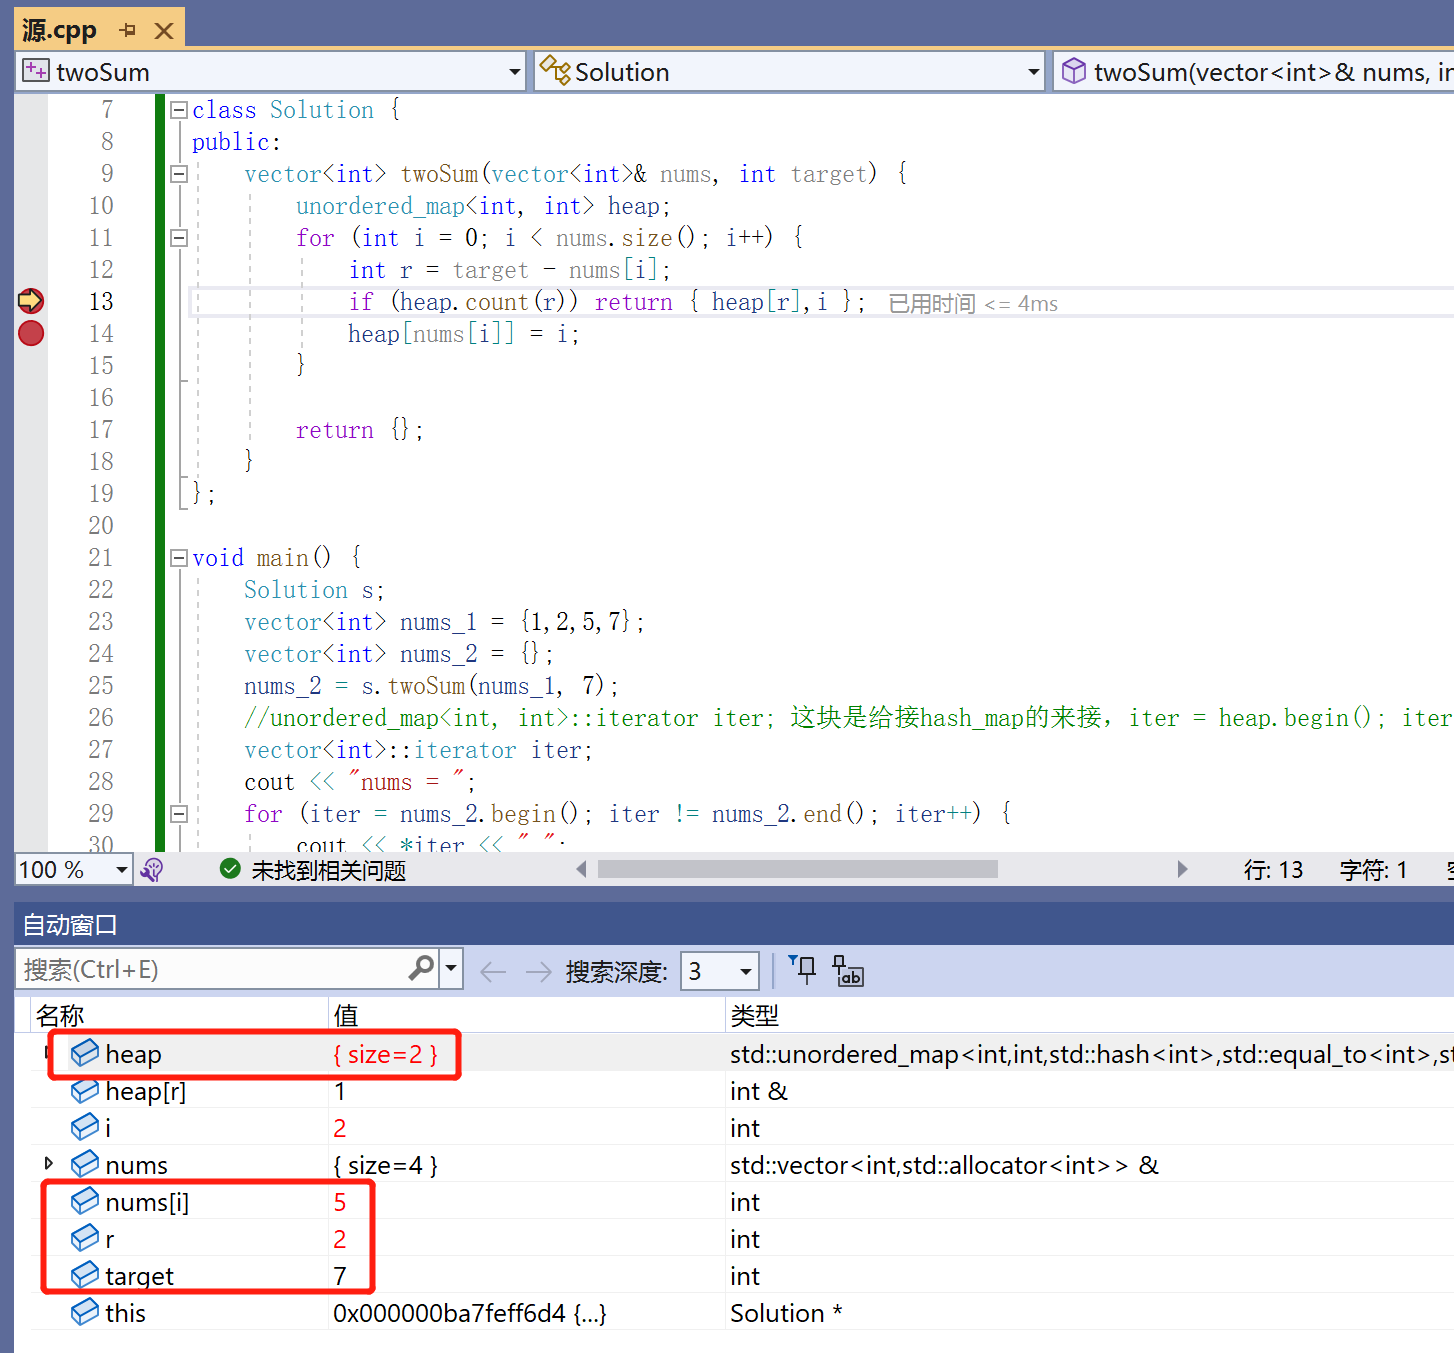Screen dimensions: 1454x1353
Task: Click the this pointer value 0x000000ba7feff6d4
Action: coord(470,1313)
